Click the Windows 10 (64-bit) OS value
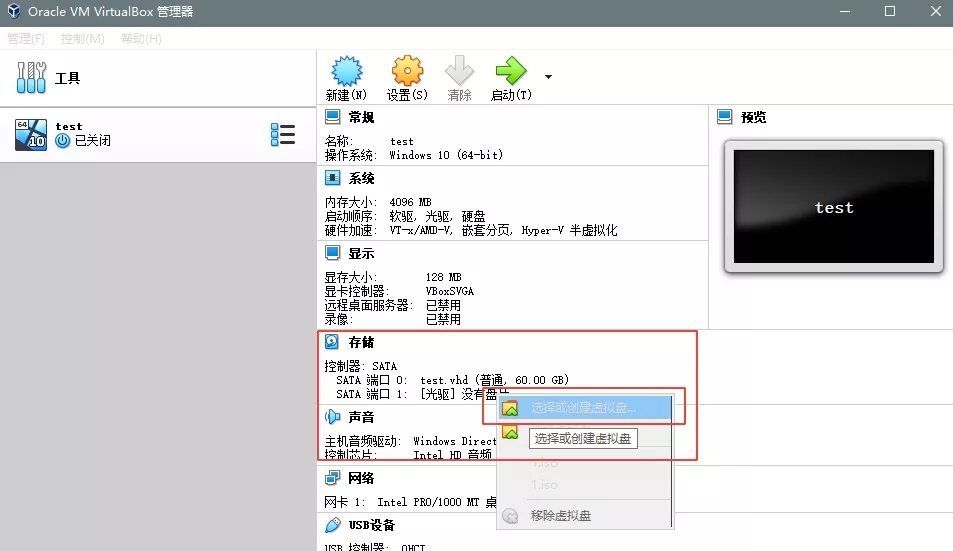 point(446,155)
